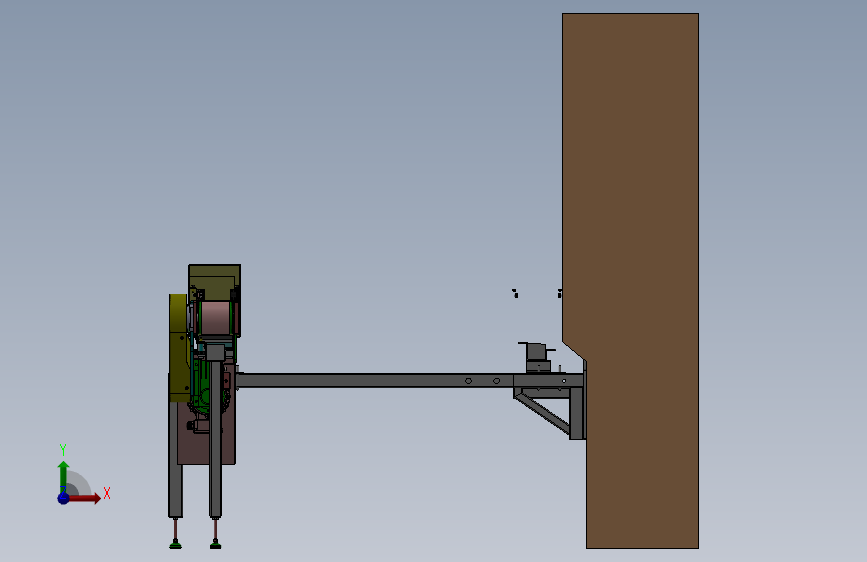This screenshot has height=562, width=867.
Task: Select the diagonal brace of the wall bracket
Action: coord(542,413)
